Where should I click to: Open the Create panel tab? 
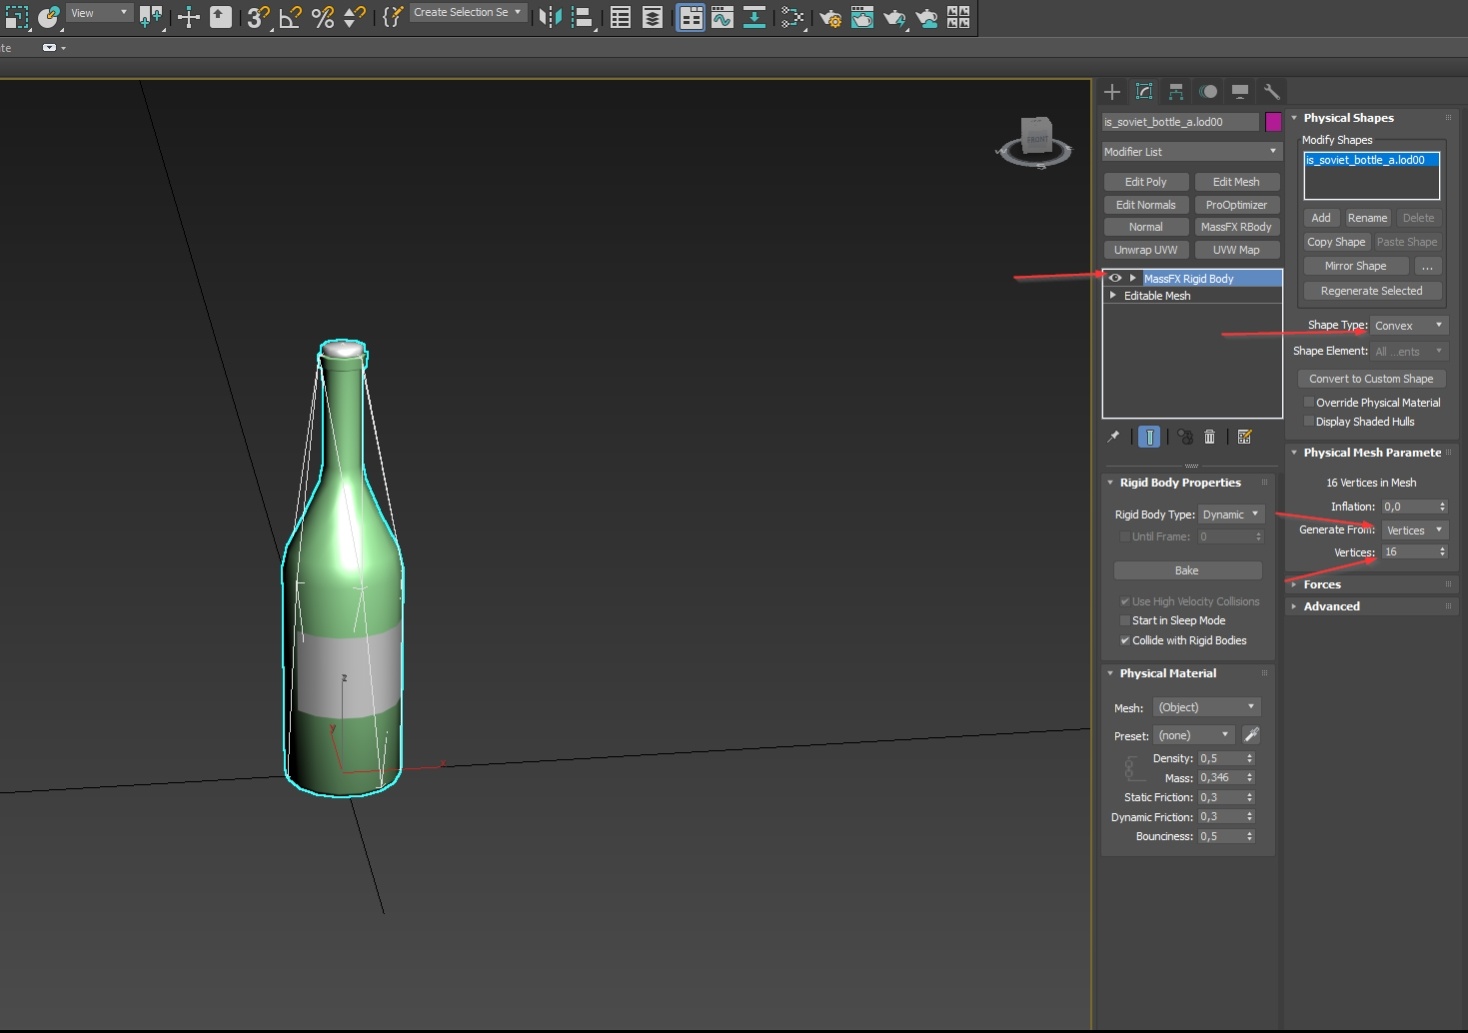point(1112,92)
